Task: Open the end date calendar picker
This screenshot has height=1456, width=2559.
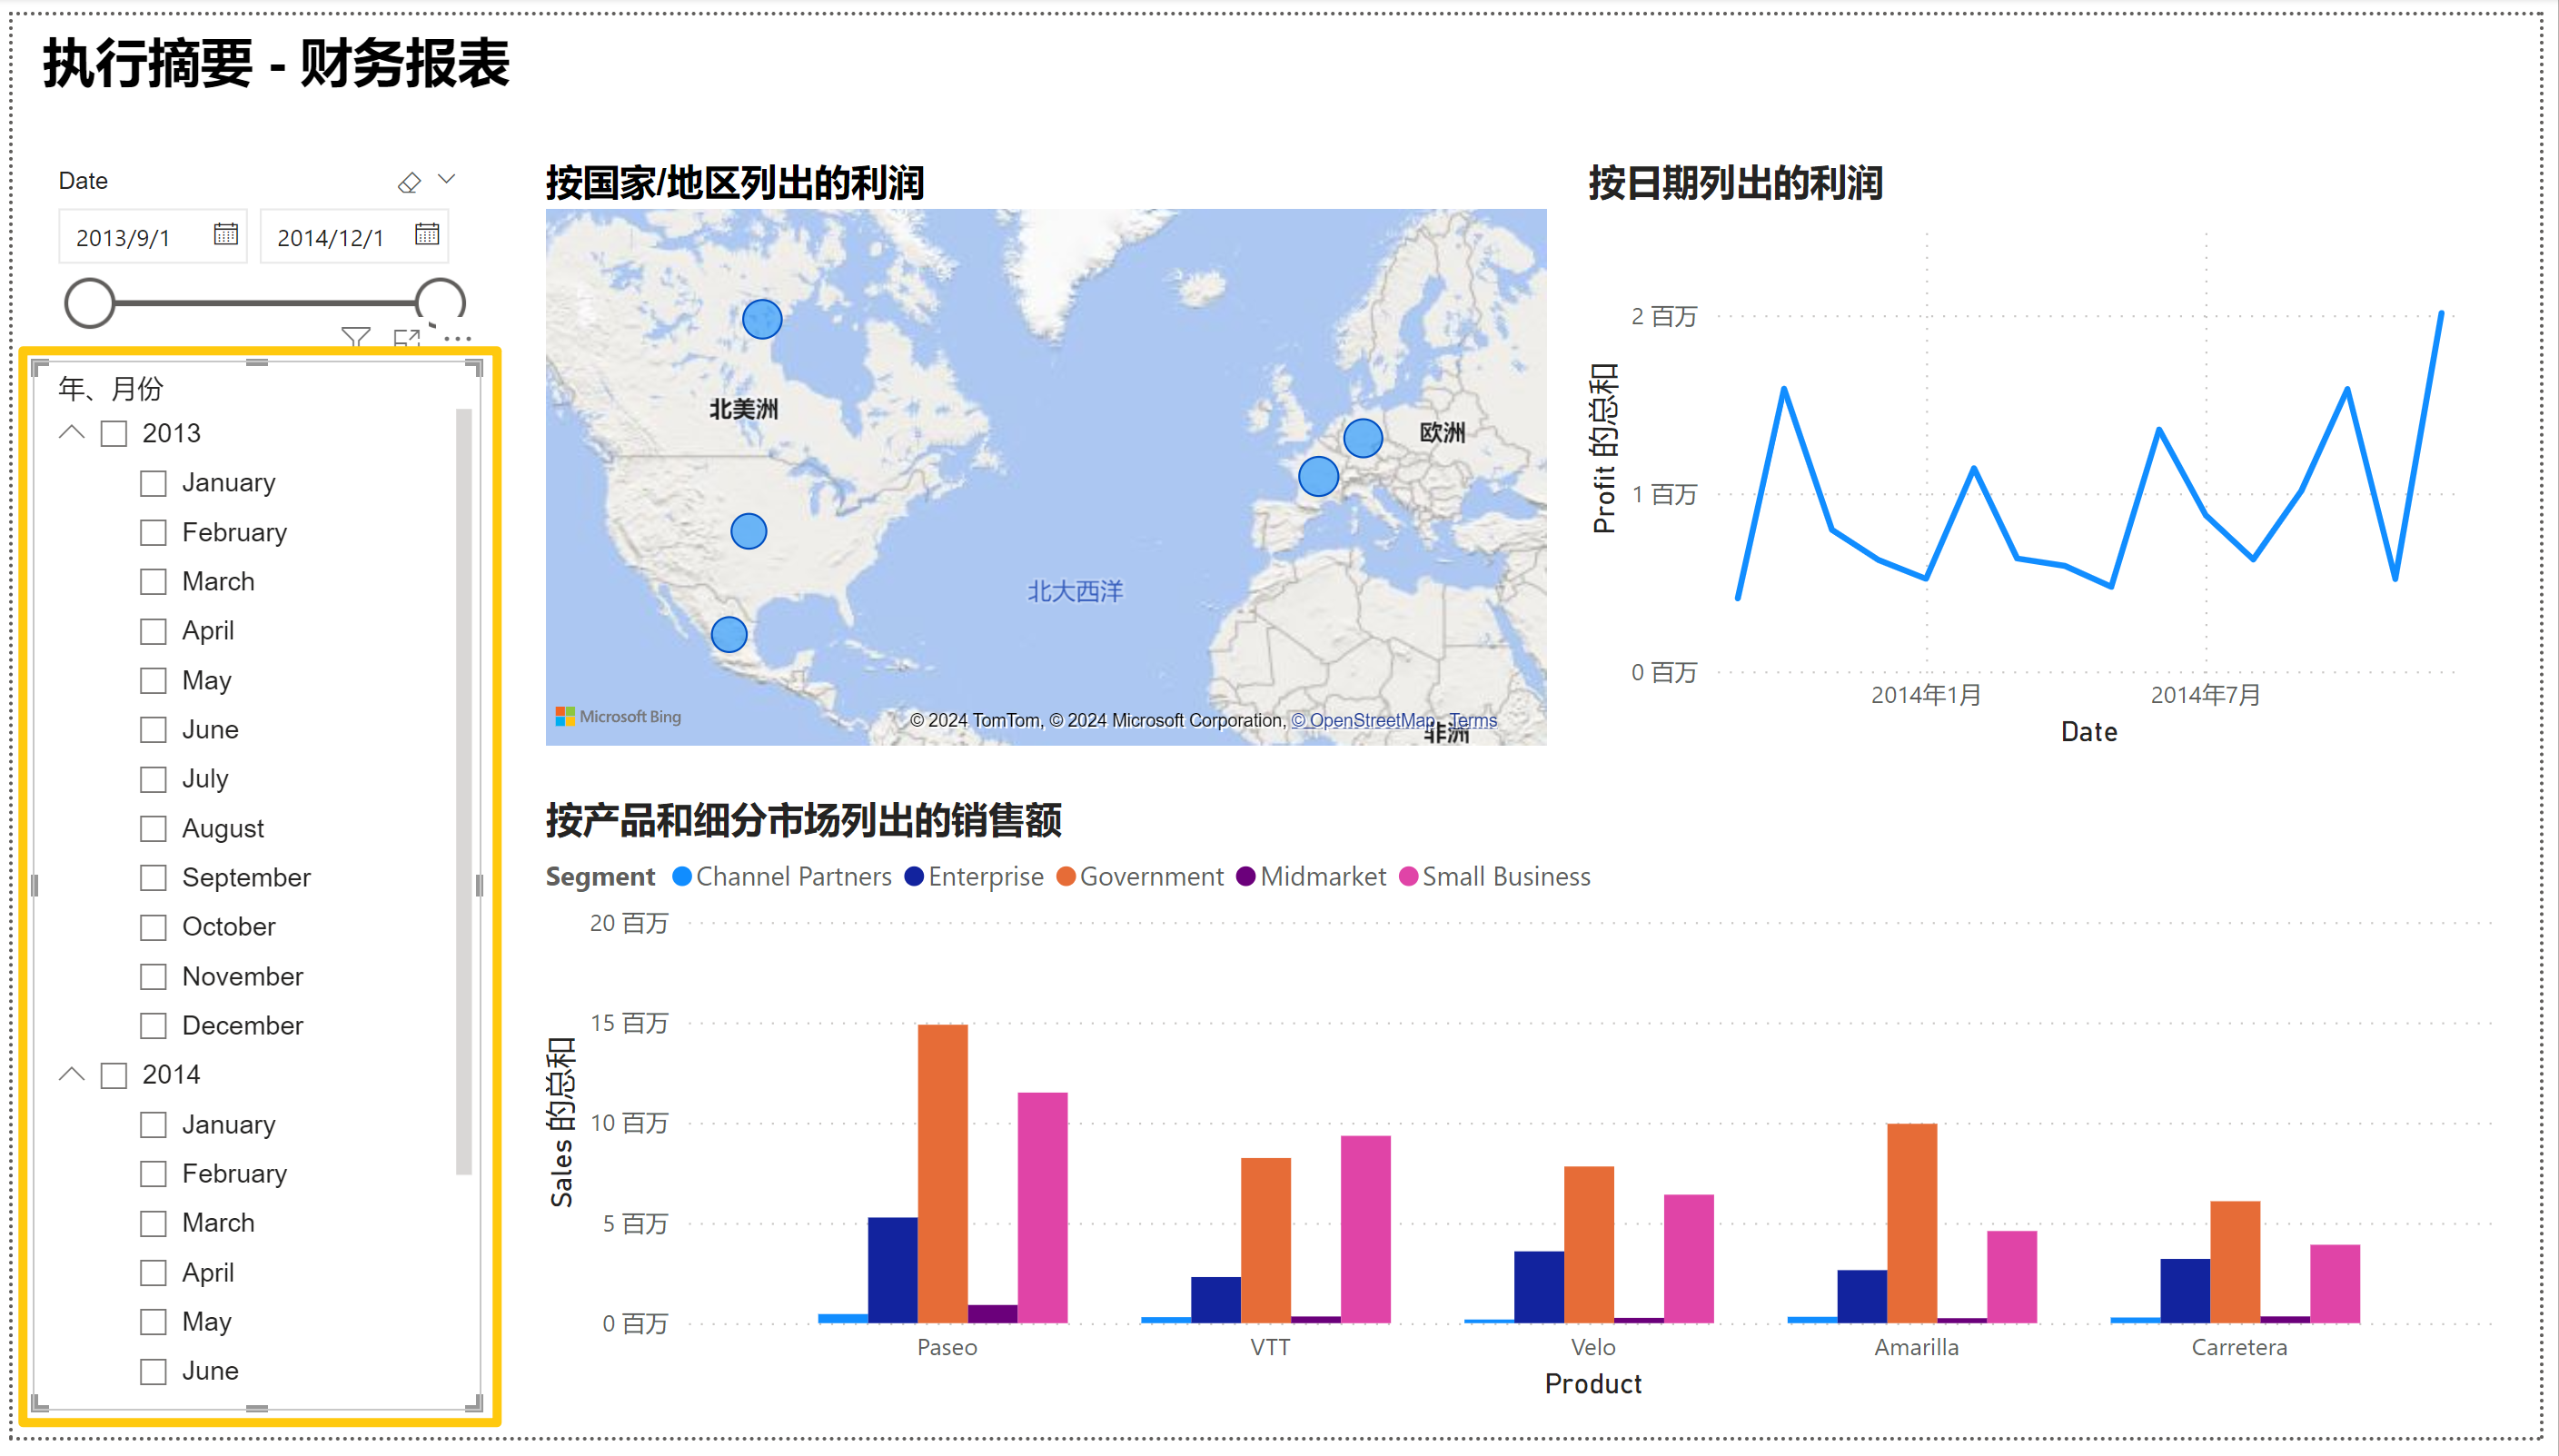Action: point(427,234)
